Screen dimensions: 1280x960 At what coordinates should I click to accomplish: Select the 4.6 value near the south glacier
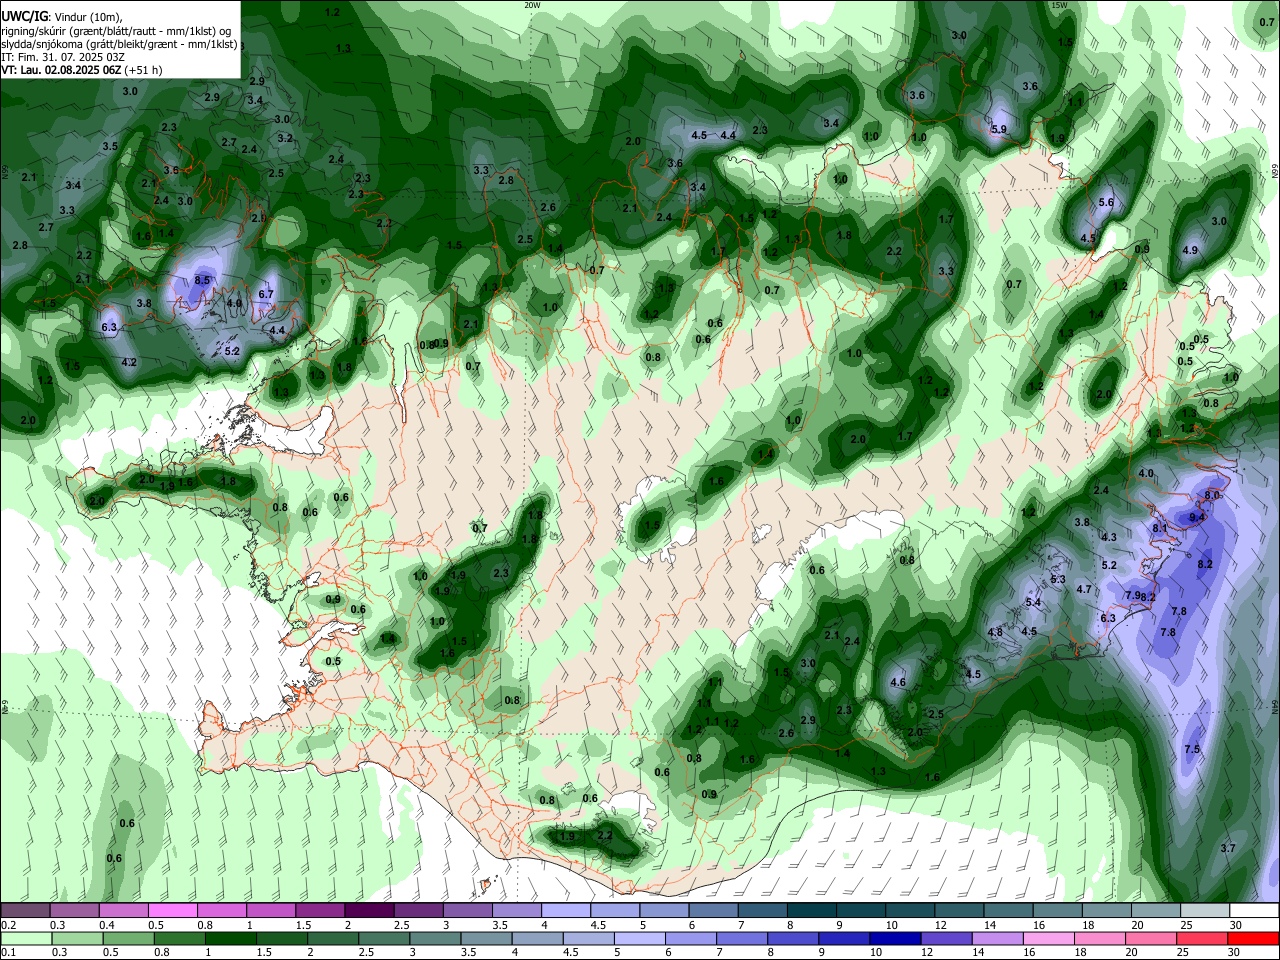[x=898, y=683]
